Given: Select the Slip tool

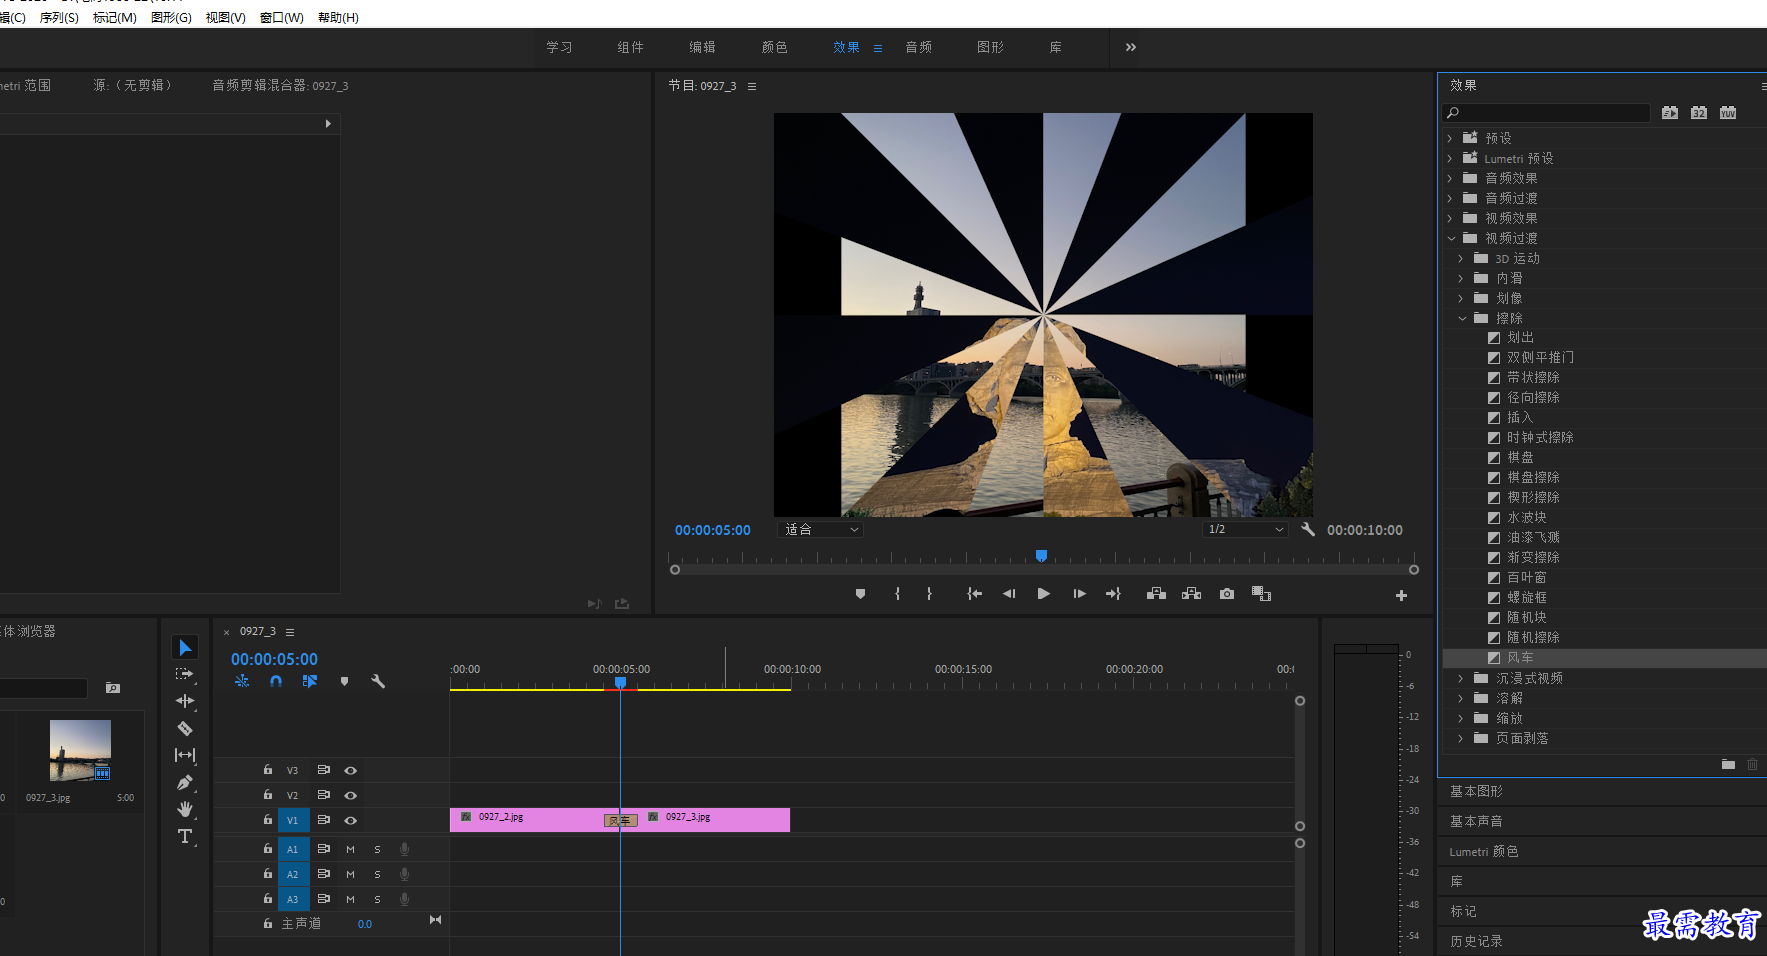Looking at the screenshot, I should (185, 755).
